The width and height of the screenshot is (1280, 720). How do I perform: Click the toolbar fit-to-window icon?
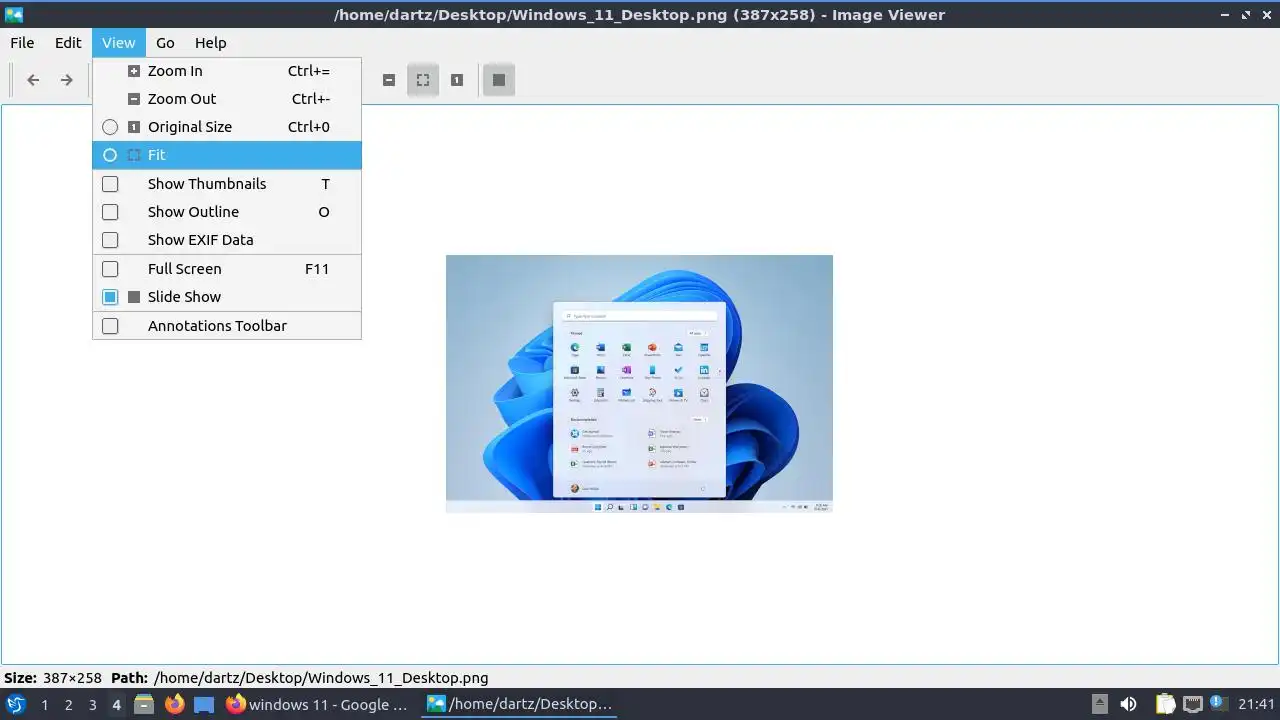click(423, 80)
